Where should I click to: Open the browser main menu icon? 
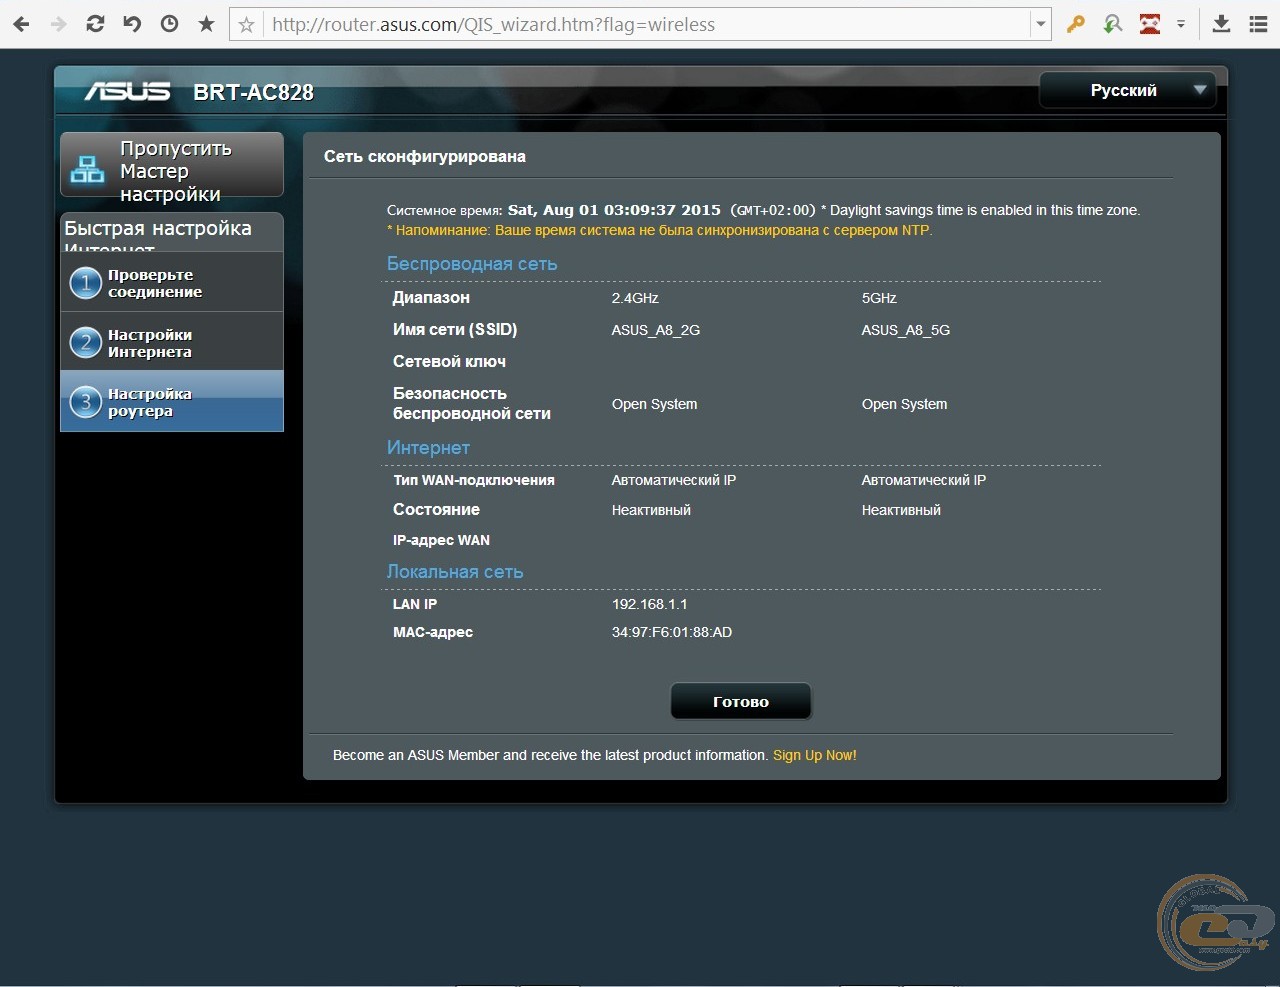click(1258, 24)
